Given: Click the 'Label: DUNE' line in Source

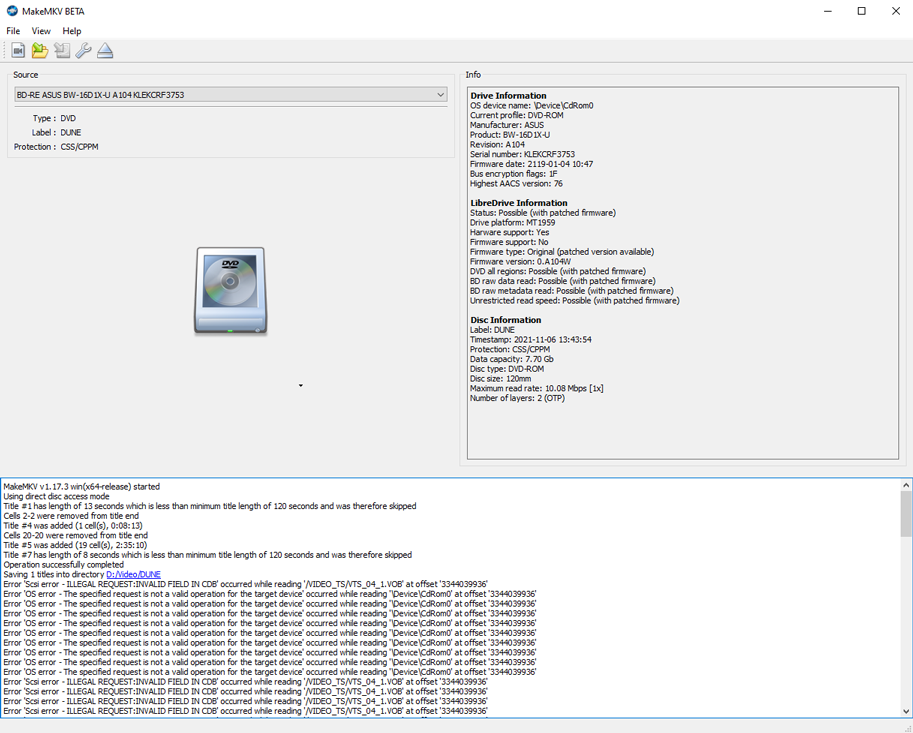Looking at the screenshot, I should pos(56,132).
